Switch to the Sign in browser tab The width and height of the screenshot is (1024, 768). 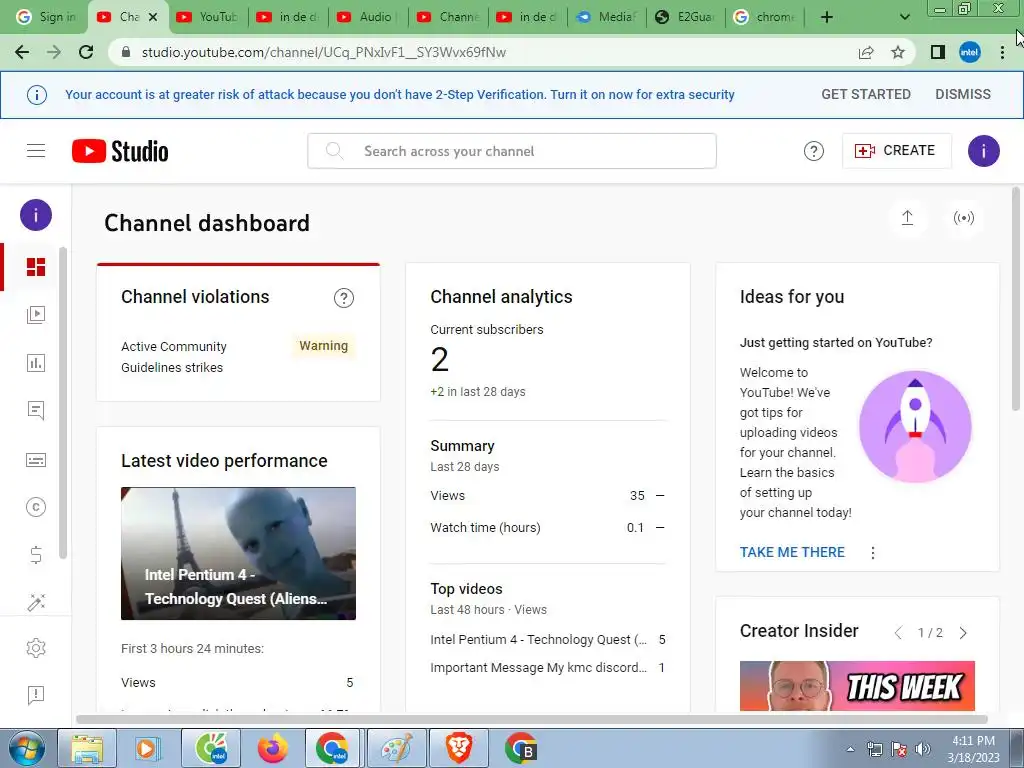(45, 17)
